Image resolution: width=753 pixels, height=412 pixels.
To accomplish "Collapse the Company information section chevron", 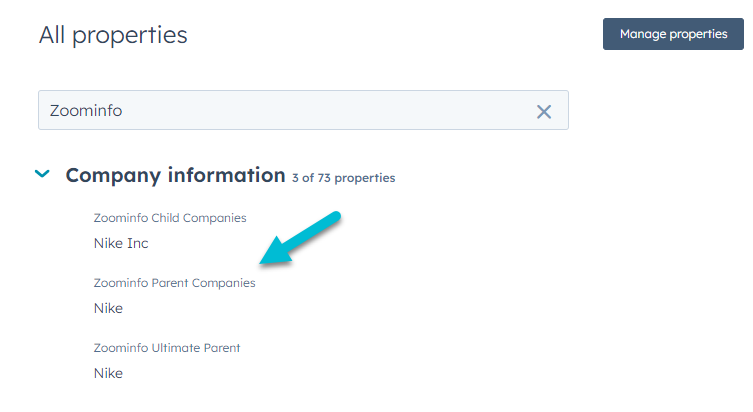I will [x=42, y=174].
